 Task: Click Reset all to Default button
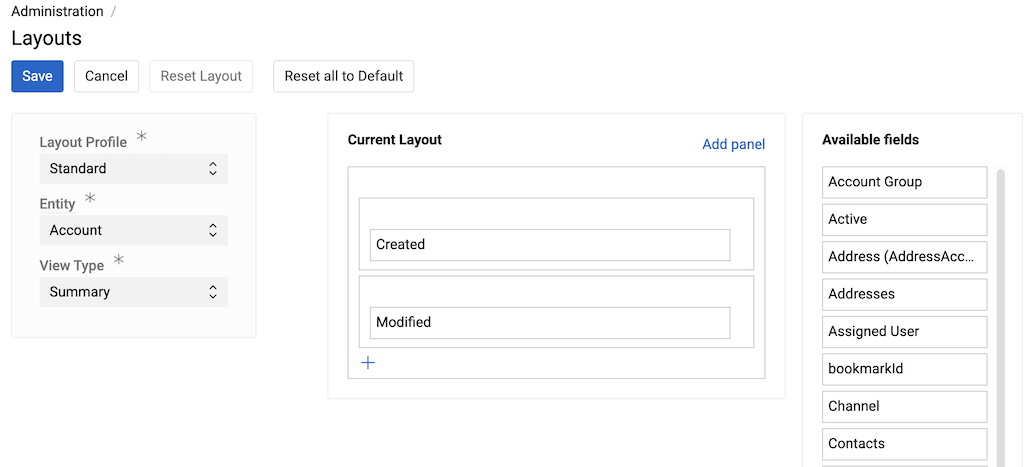tap(343, 76)
